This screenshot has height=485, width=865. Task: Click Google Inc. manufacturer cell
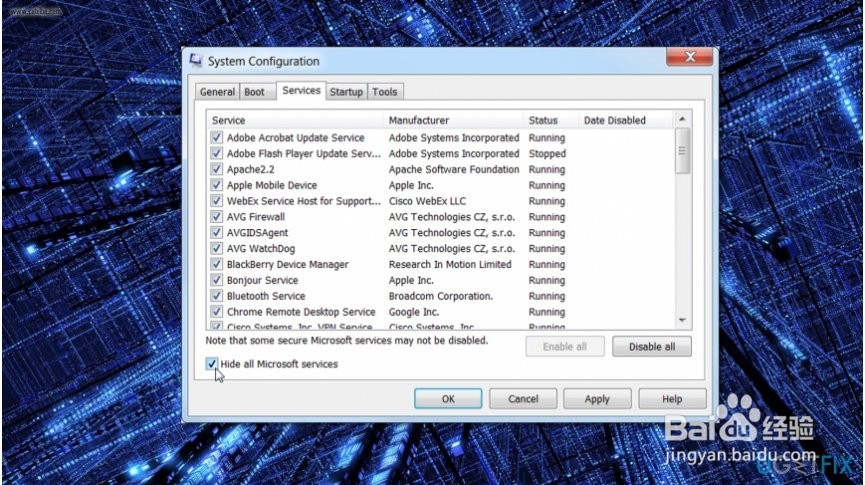(x=414, y=312)
